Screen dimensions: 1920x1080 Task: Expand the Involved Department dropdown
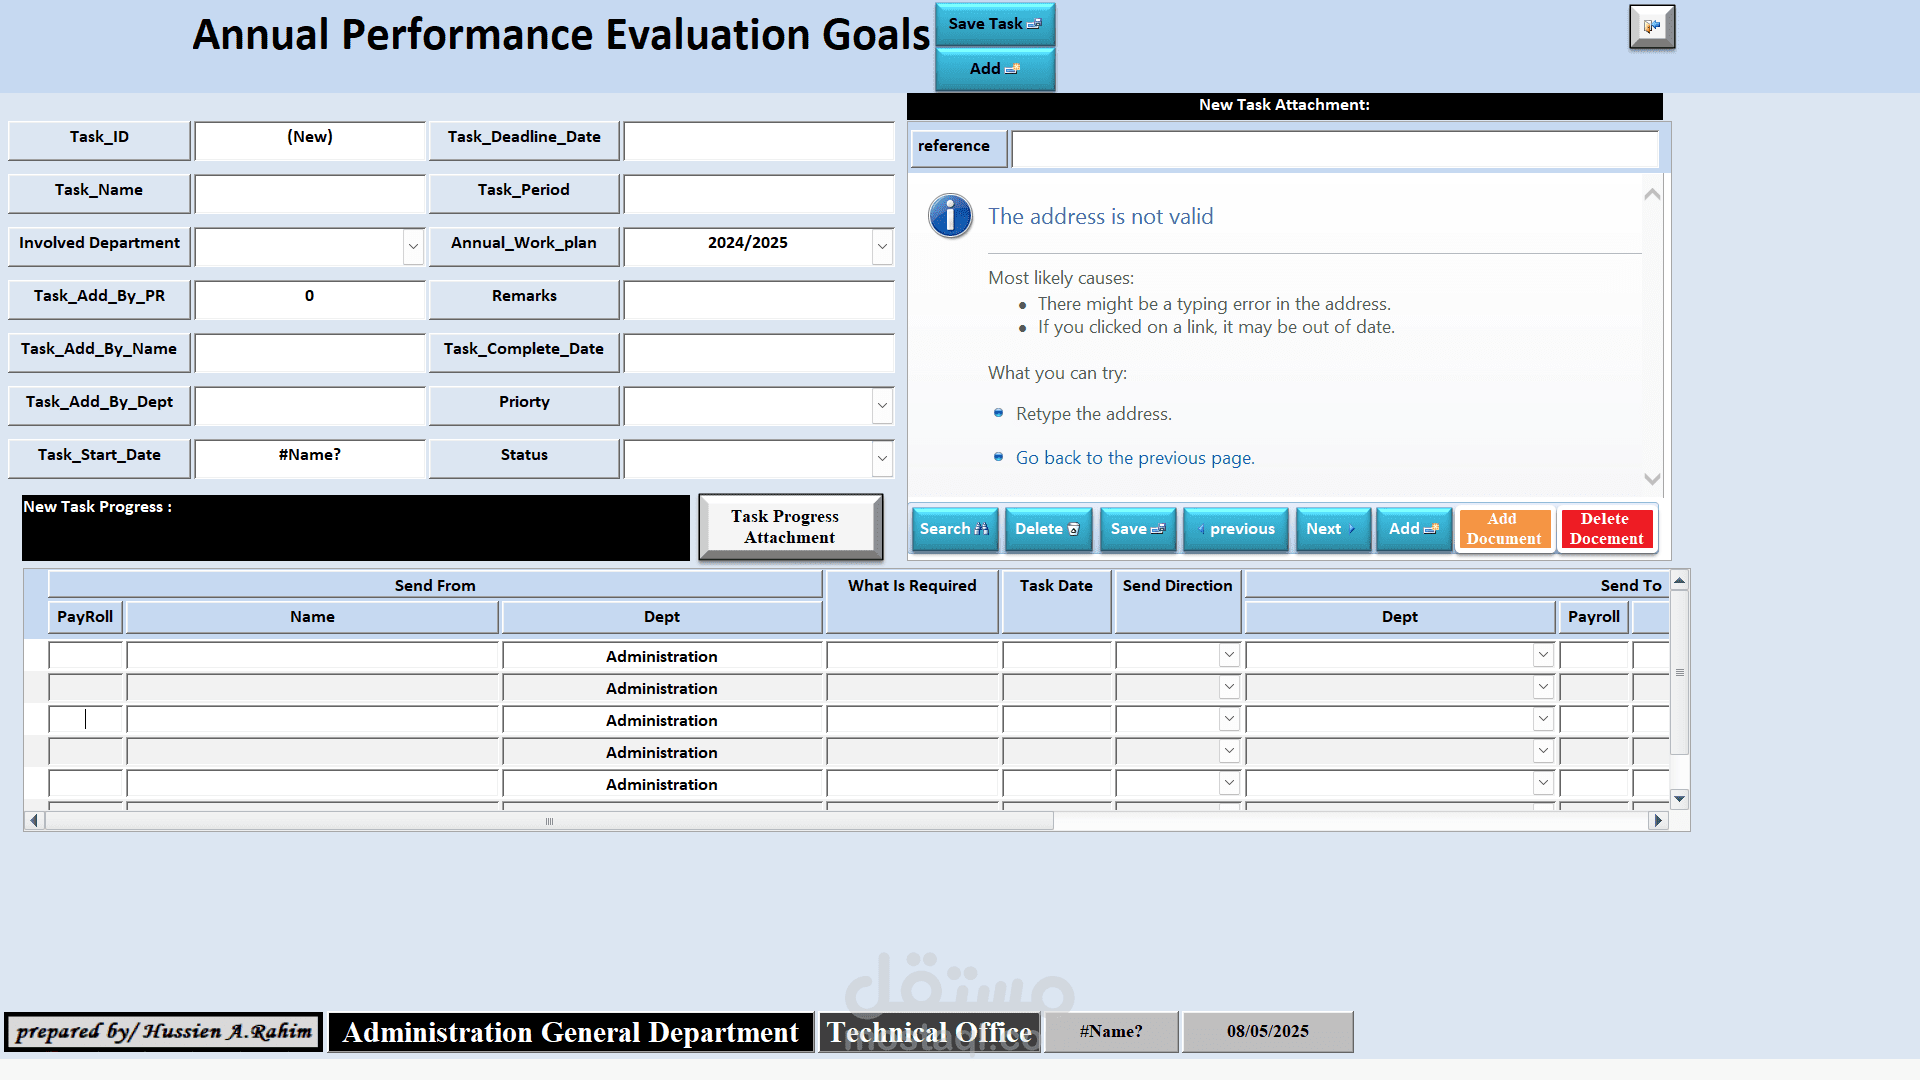click(413, 247)
